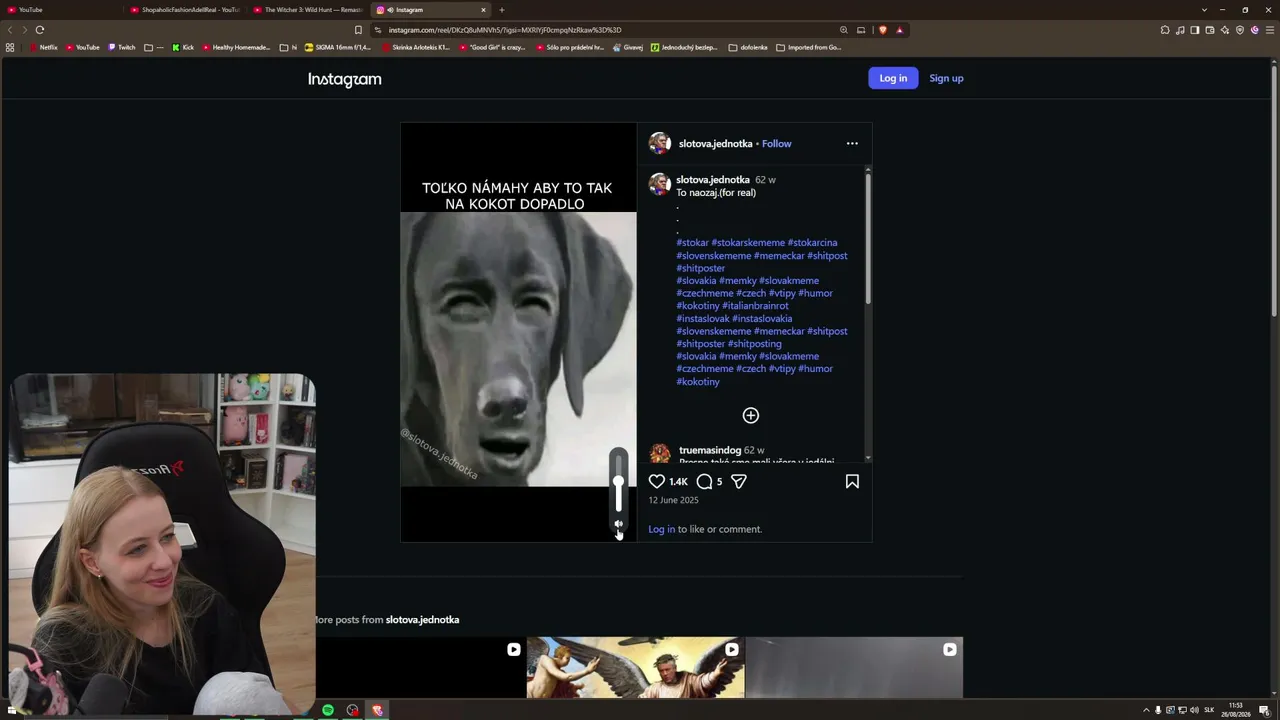Open the #instaslovak hashtag
This screenshot has width=1280, height=720.
(x=703, y=319)
